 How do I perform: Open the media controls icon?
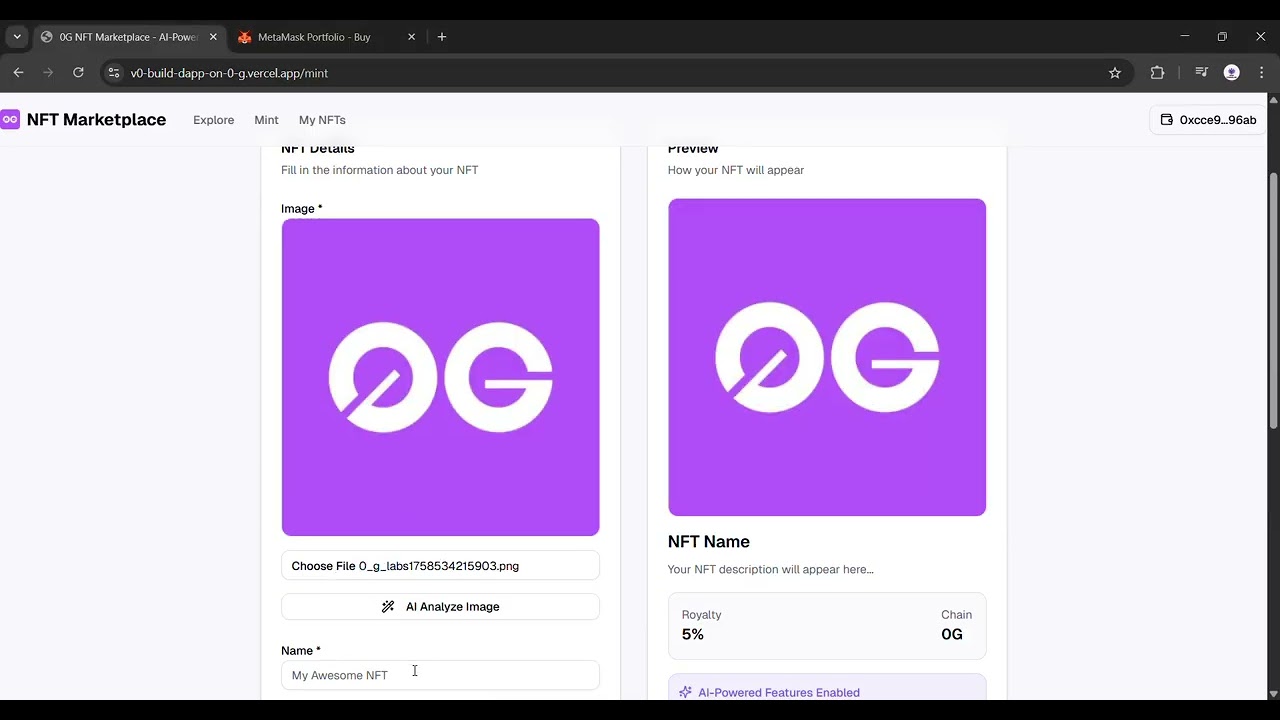[1202, 73]
